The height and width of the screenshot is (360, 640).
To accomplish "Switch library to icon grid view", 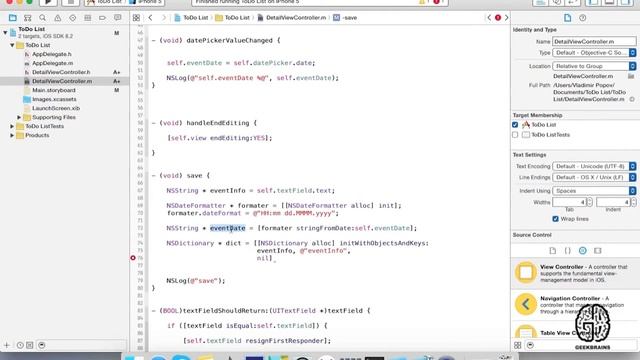I will coord(518,345).
